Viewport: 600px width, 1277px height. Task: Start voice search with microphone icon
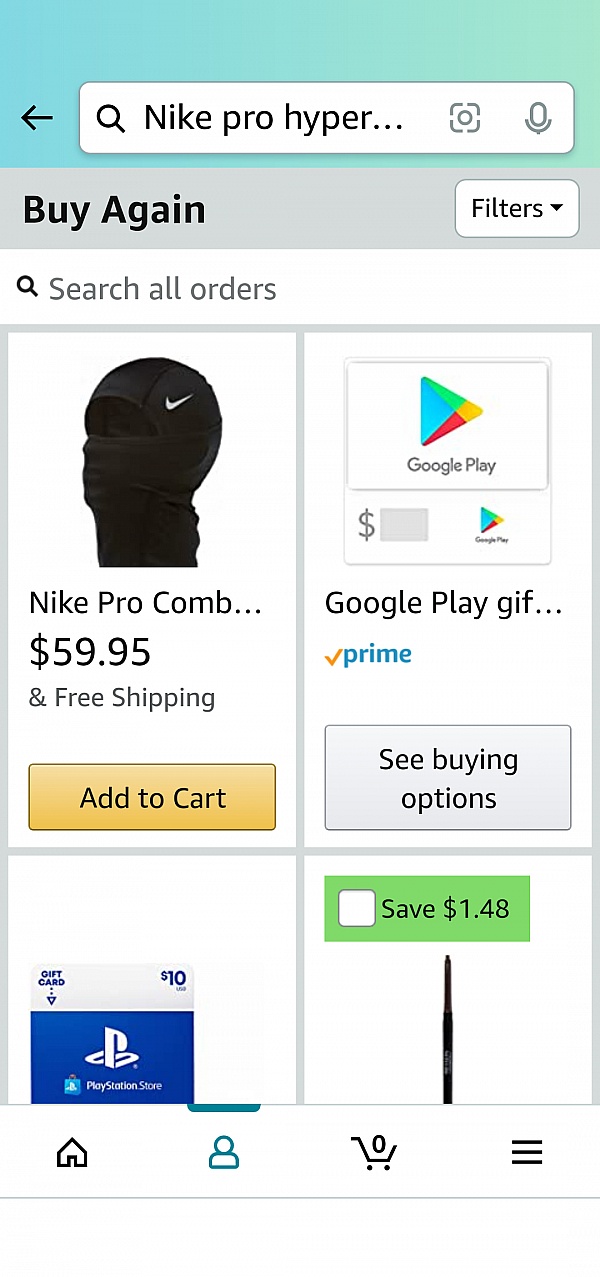pyautogui.click(x=538, y=118)
